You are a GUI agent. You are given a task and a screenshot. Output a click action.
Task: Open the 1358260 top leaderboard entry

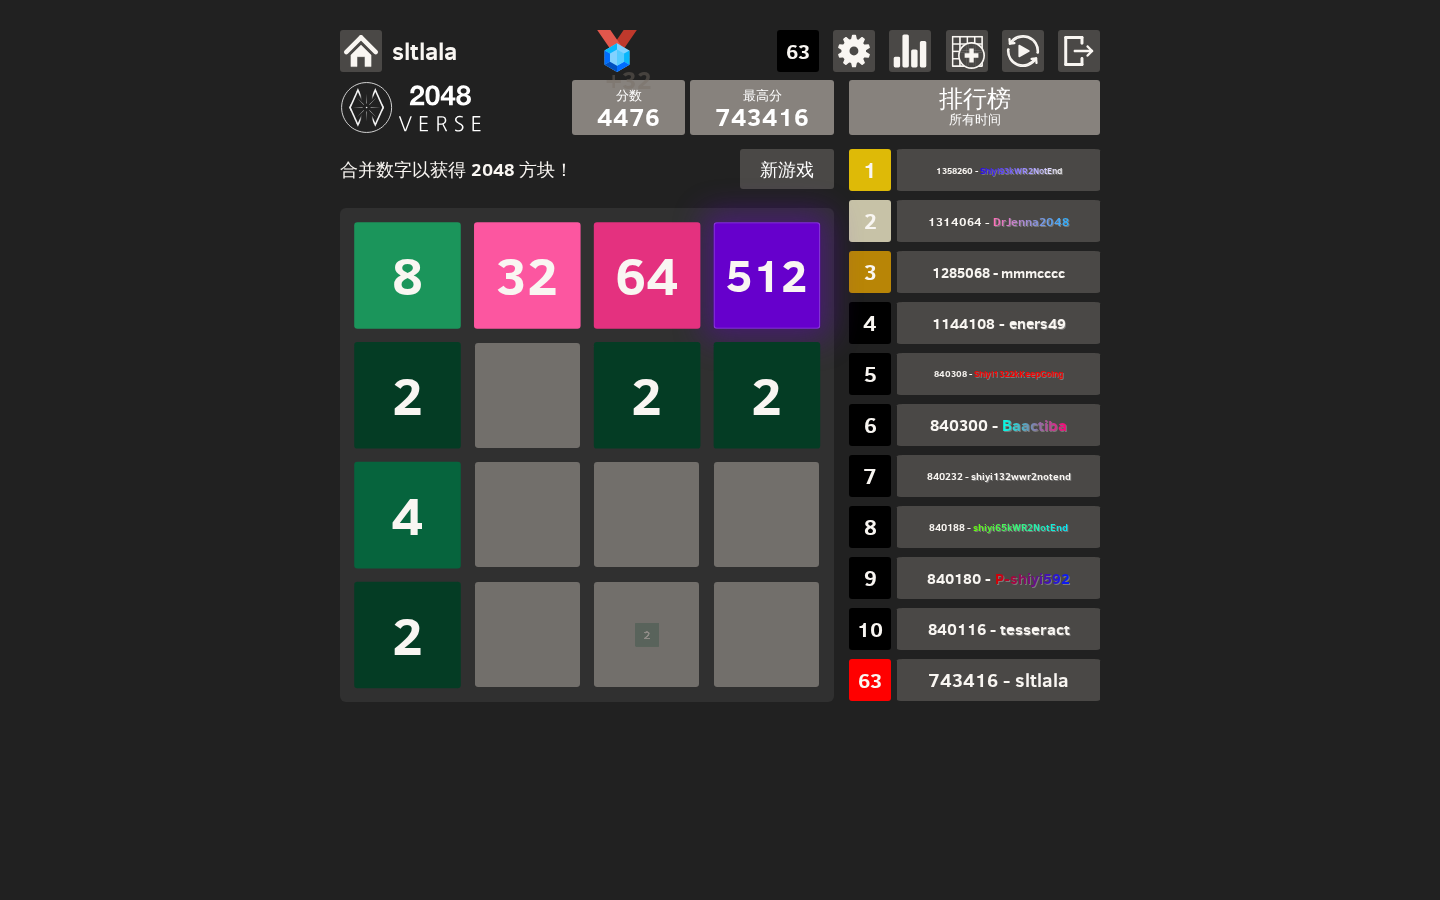[998, 170]
